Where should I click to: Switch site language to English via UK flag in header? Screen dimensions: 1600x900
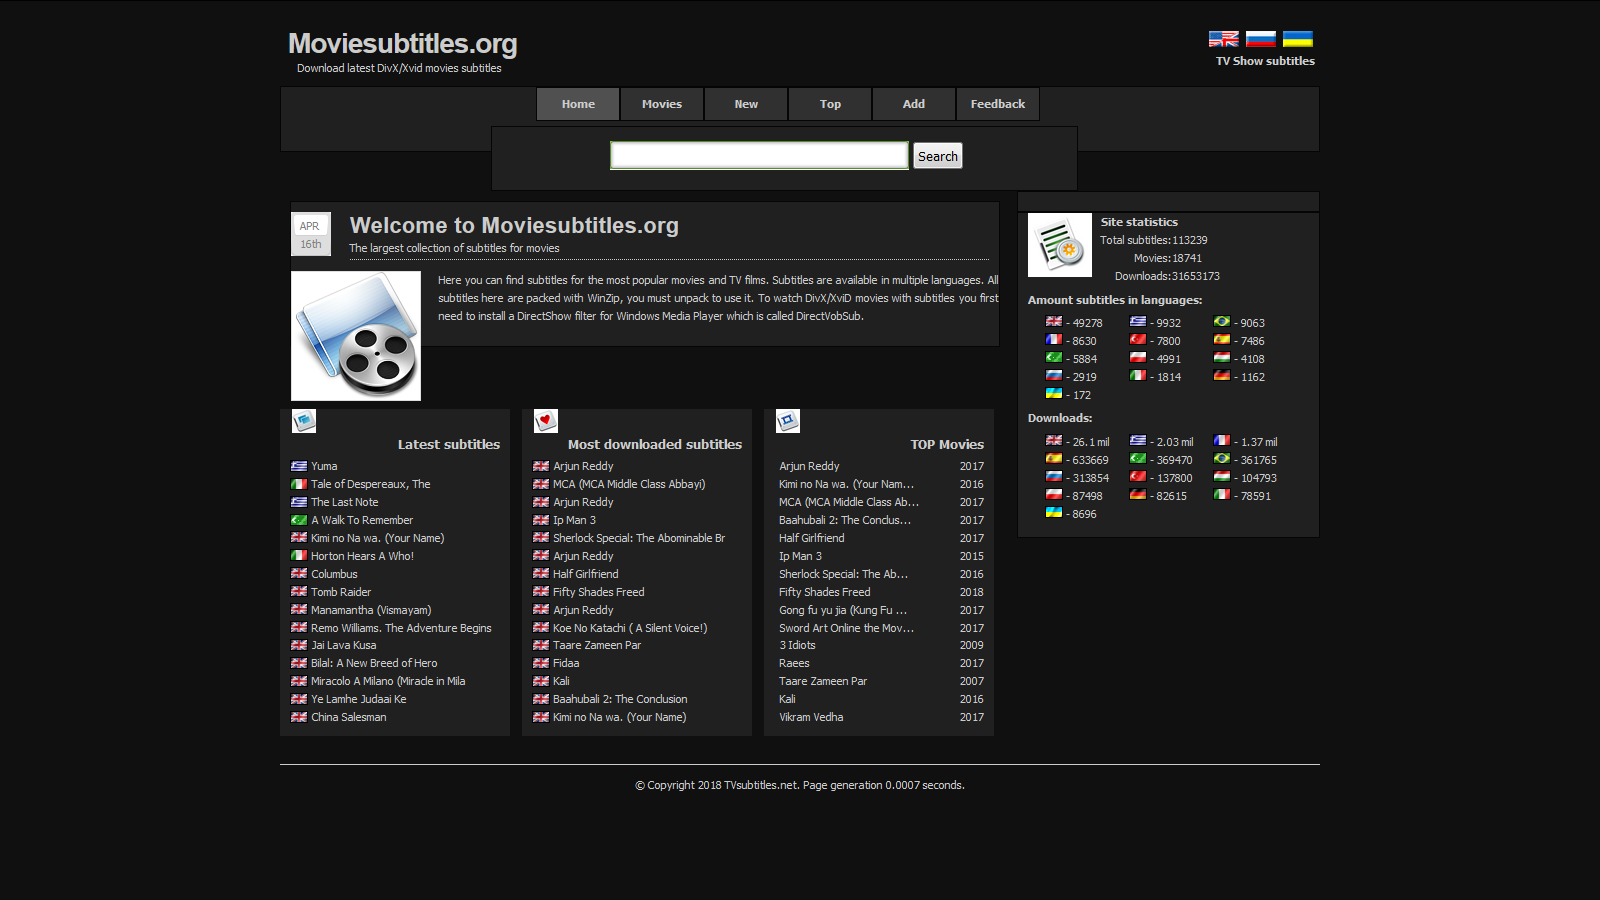click(1223, 39)
